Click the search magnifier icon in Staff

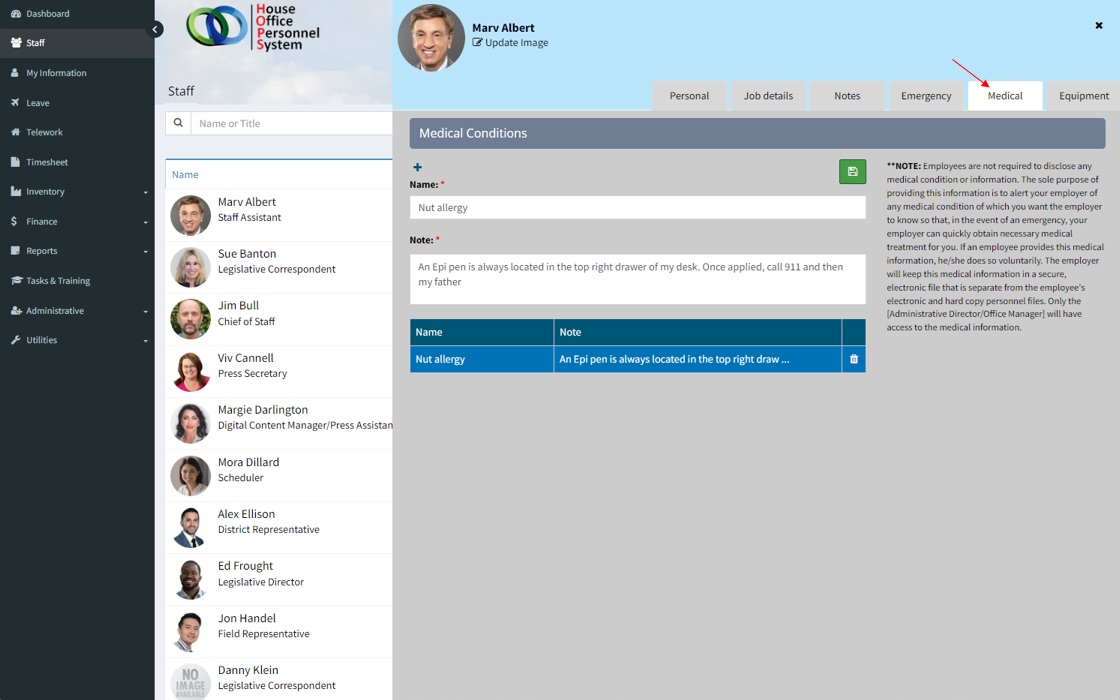coord(178,123)
